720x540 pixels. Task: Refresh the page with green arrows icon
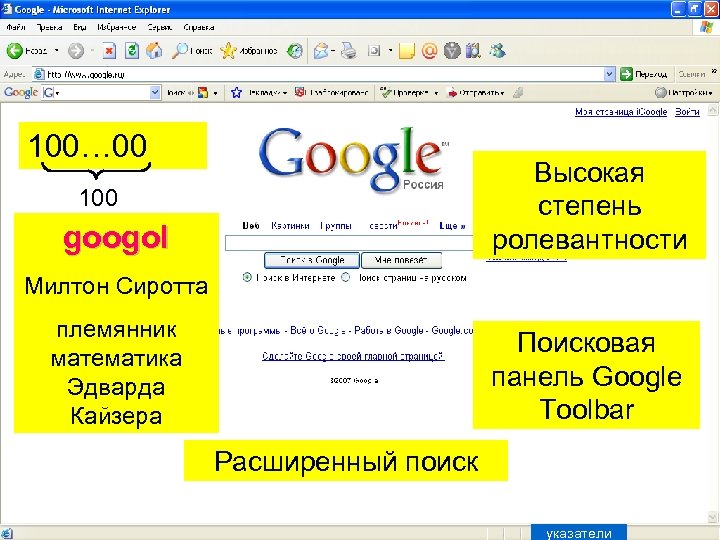pos(132,51)
